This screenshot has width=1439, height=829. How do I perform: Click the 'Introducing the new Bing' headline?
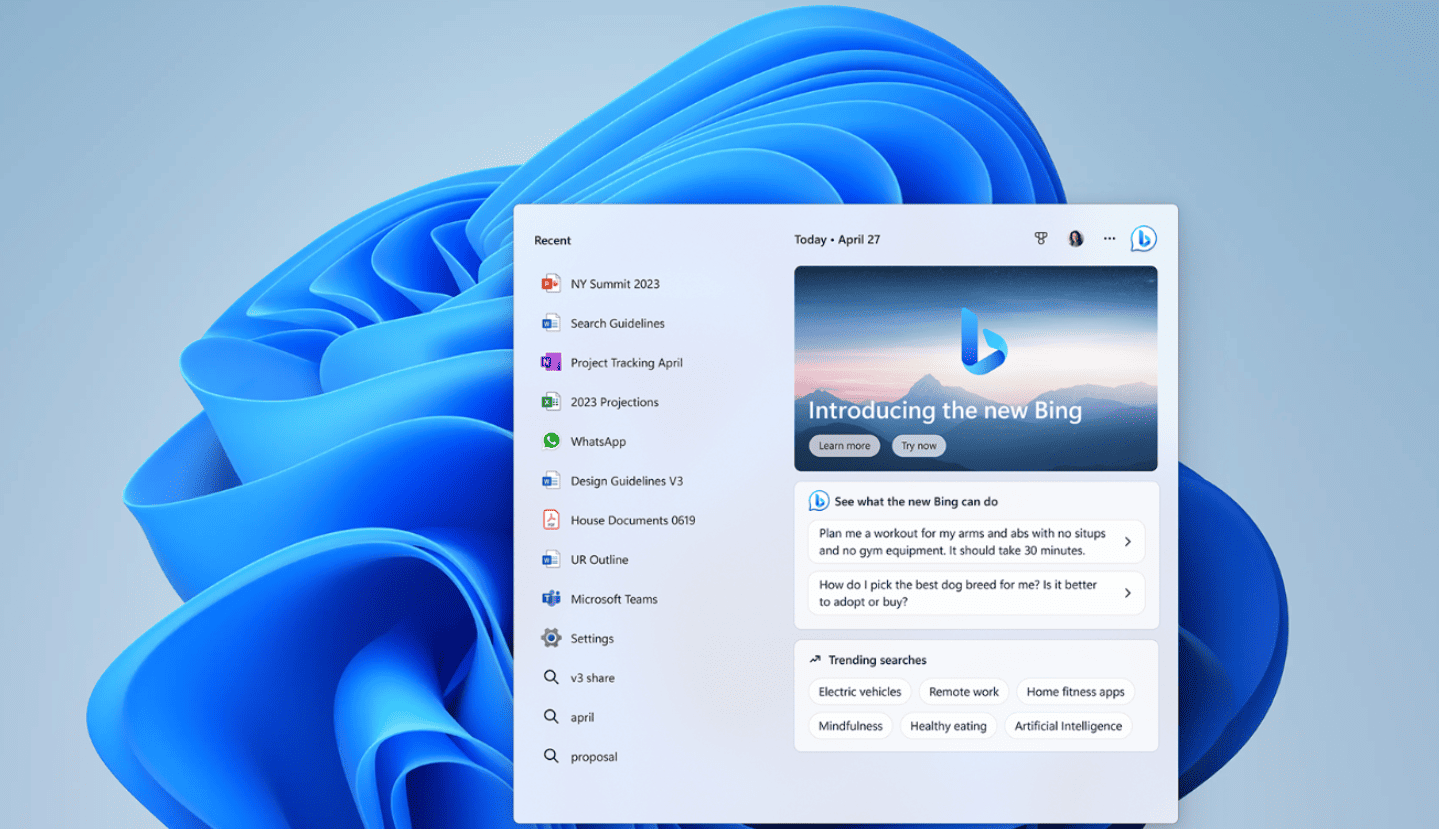(945, 411)
